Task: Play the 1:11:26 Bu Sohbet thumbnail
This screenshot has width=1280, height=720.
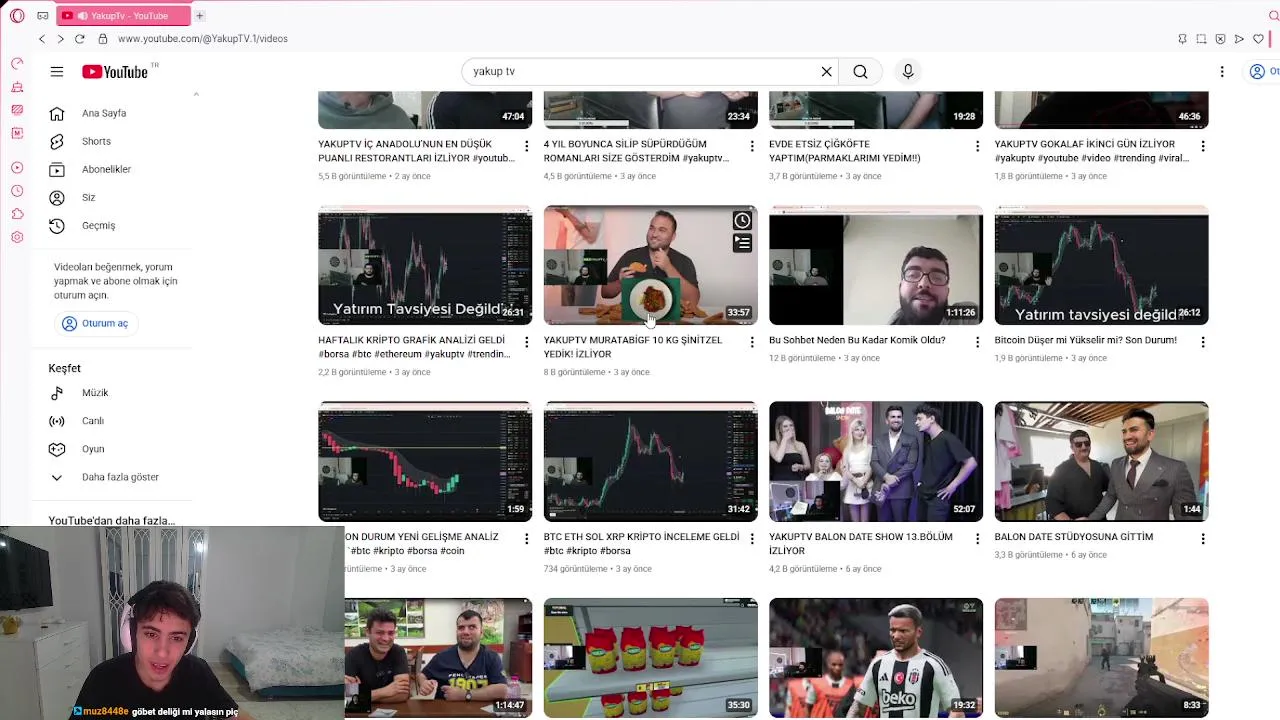Action: pyautogui.click(x=876, y=266)
